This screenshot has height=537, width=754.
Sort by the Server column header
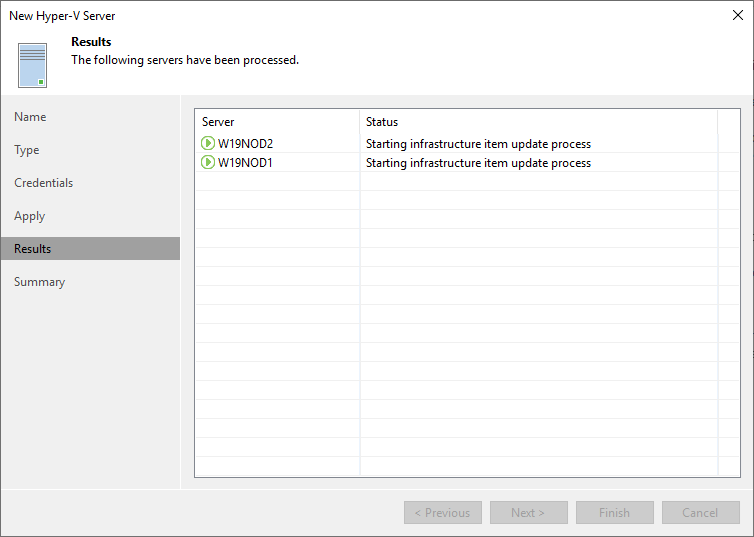(x=277, y=122)
